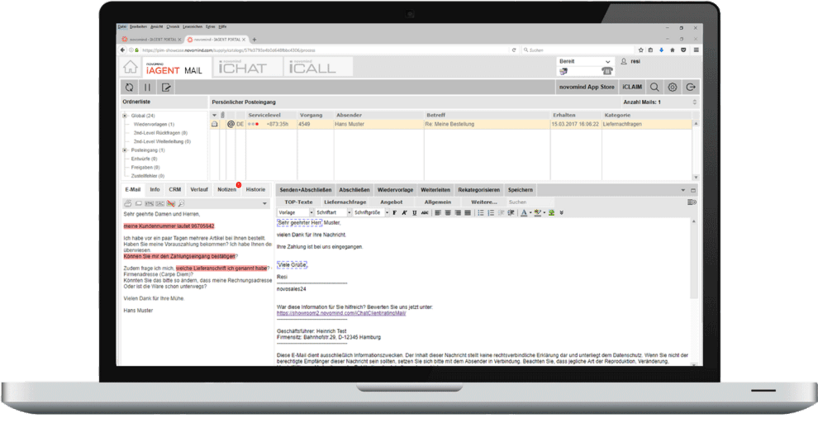This screenshot has width=818, height=447.
Task: Click the Firefox bookmark star icon
Action: (641, 50)
